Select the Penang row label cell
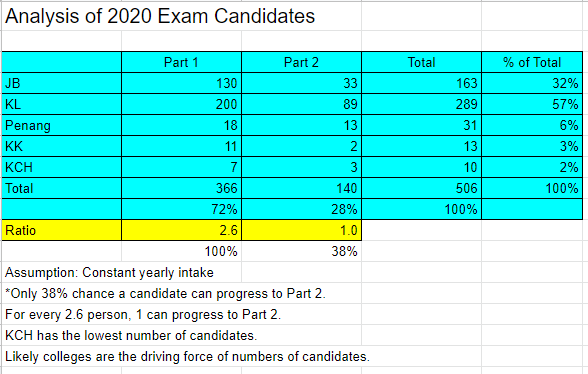 click(x=62, y=125)
